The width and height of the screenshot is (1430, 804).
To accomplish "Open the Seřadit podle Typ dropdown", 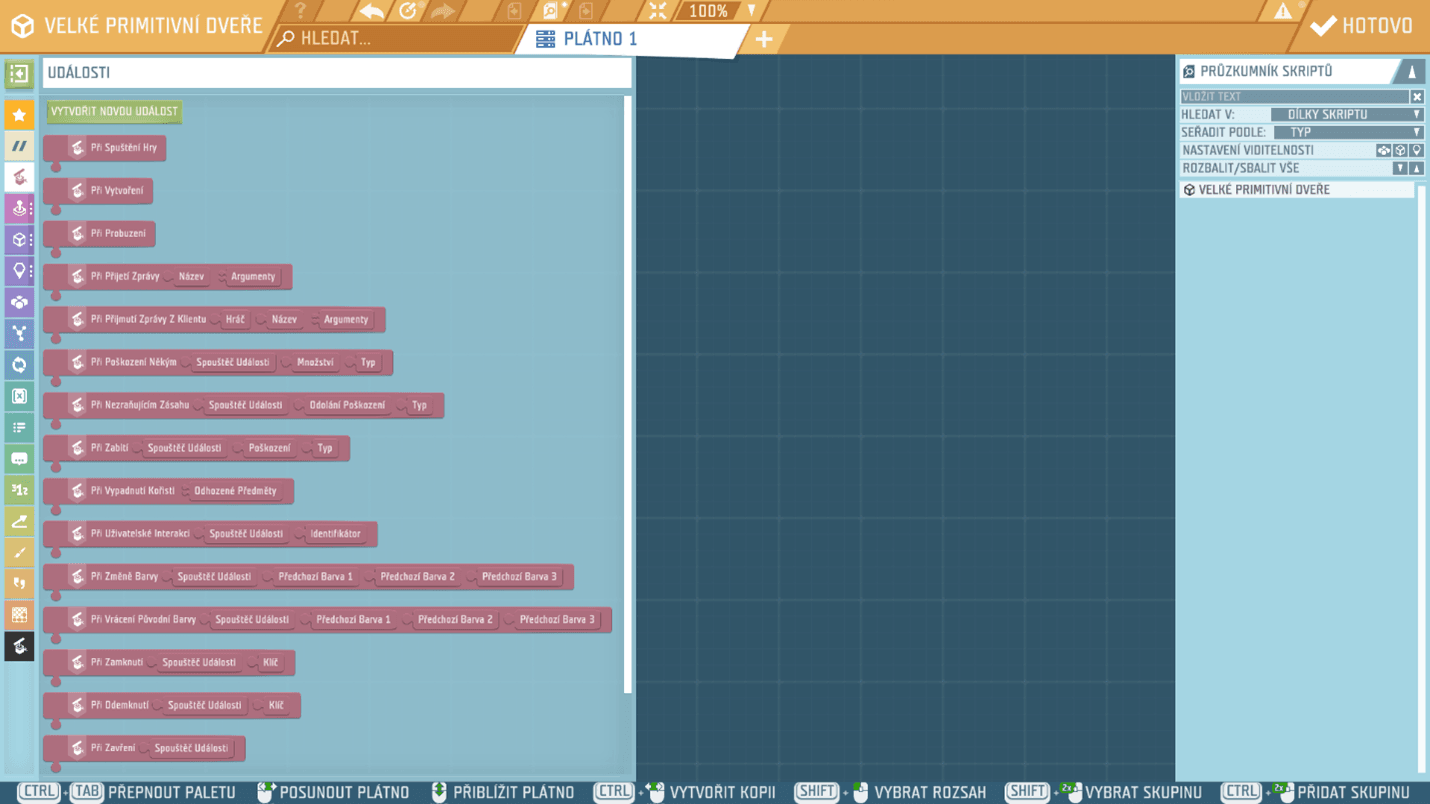I will click(x=1346, y=132).
